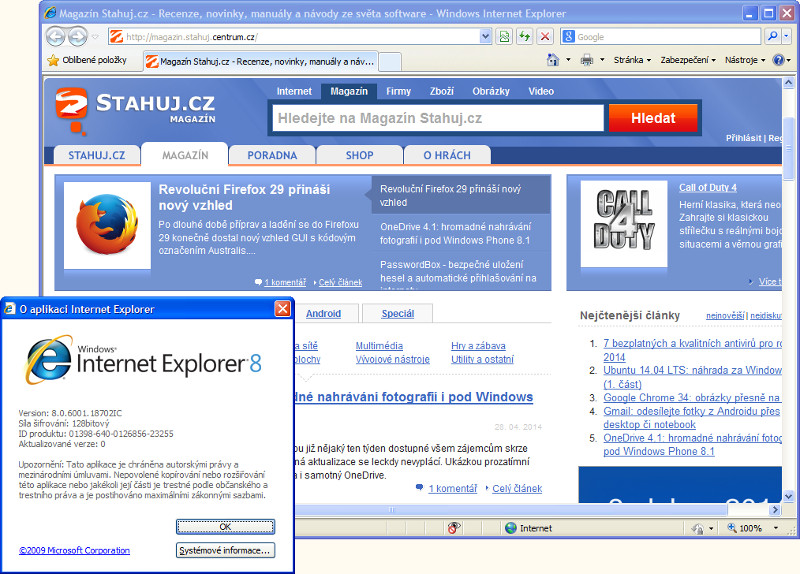Select the Magazín Stahuj.cz browser tab

[261, 62]
